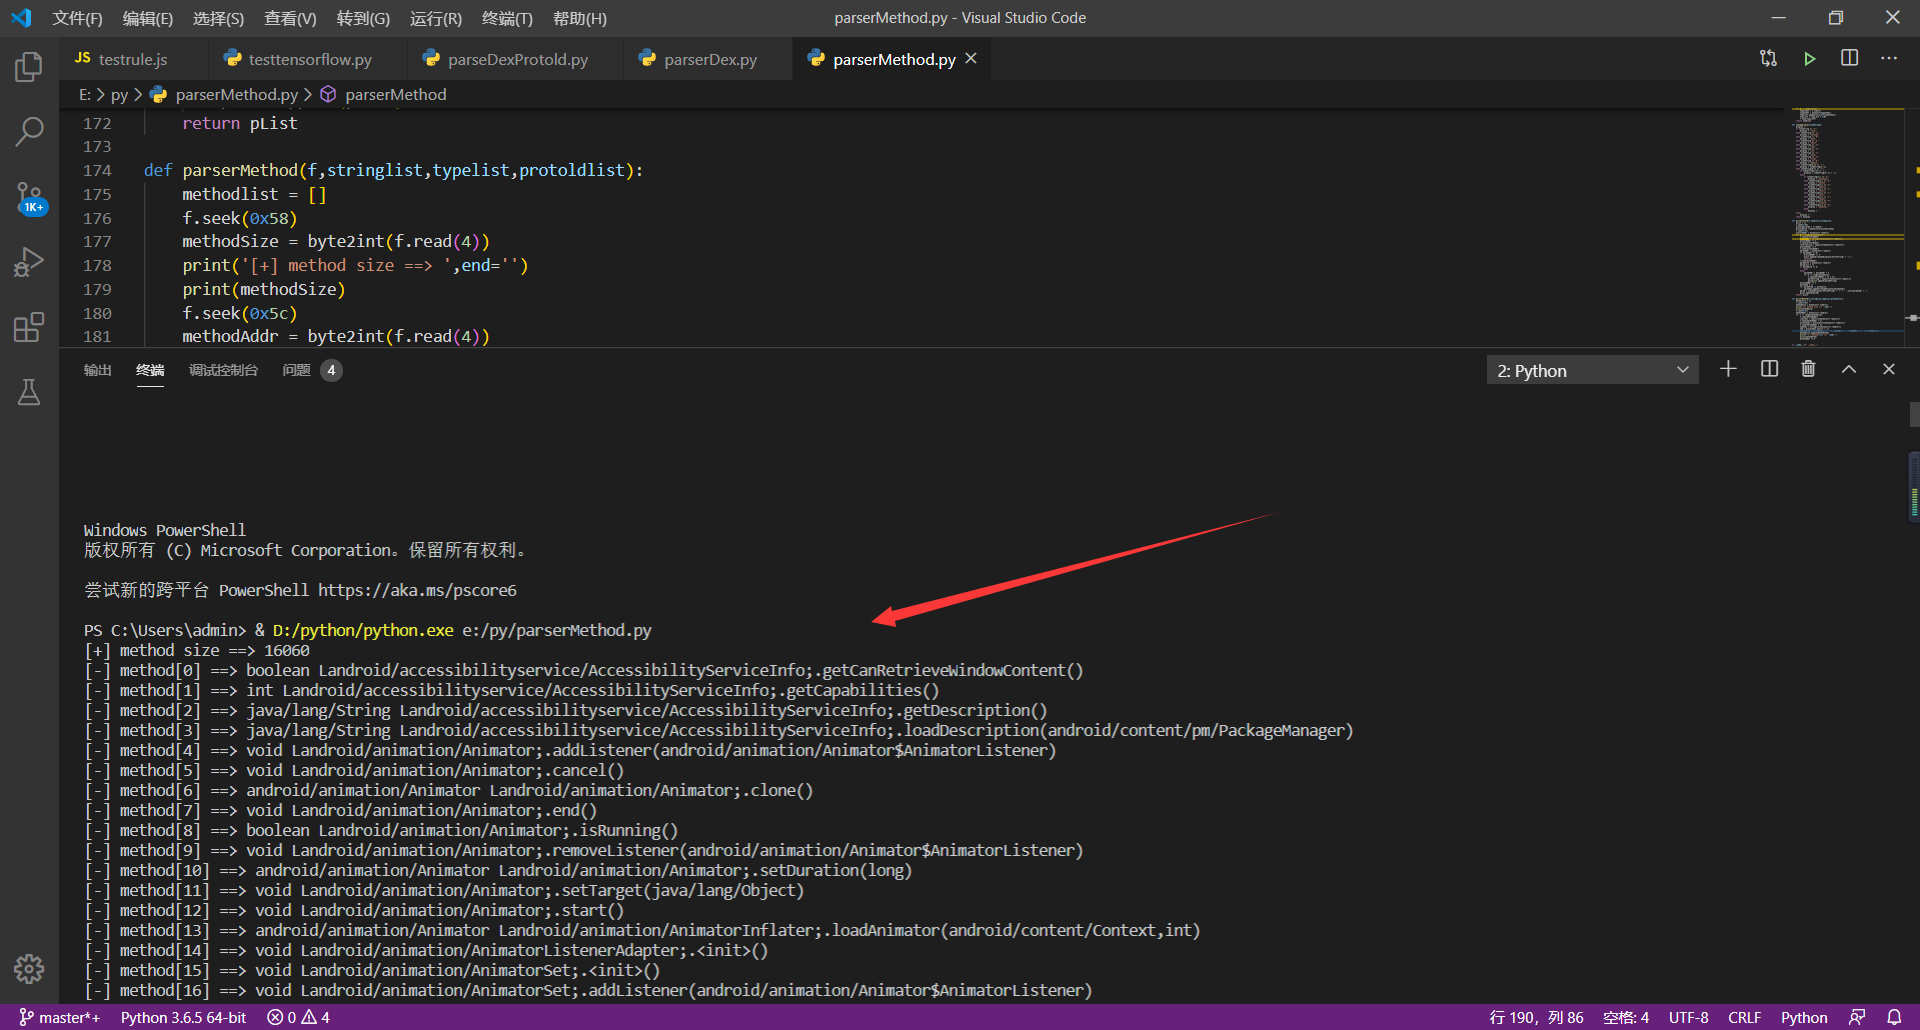Switch to the parseDexProtoId.py tab
Image resolution: width=1920 pixels, height=1030 pixels.
515,59
